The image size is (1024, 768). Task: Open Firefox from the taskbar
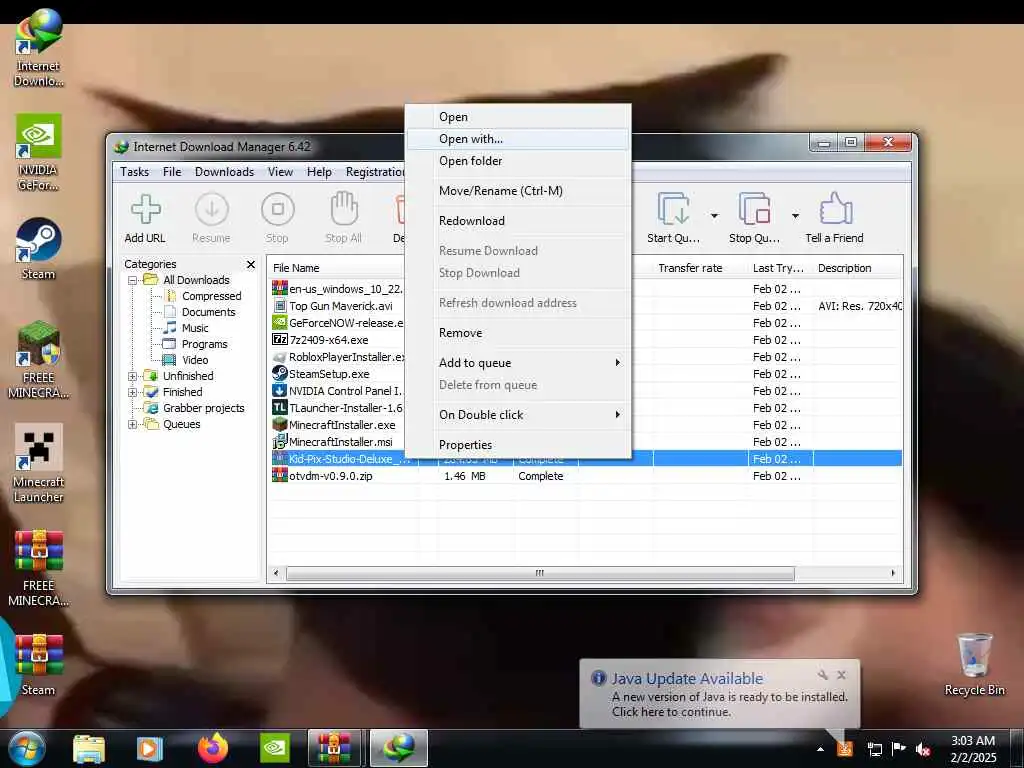(213, 748)
